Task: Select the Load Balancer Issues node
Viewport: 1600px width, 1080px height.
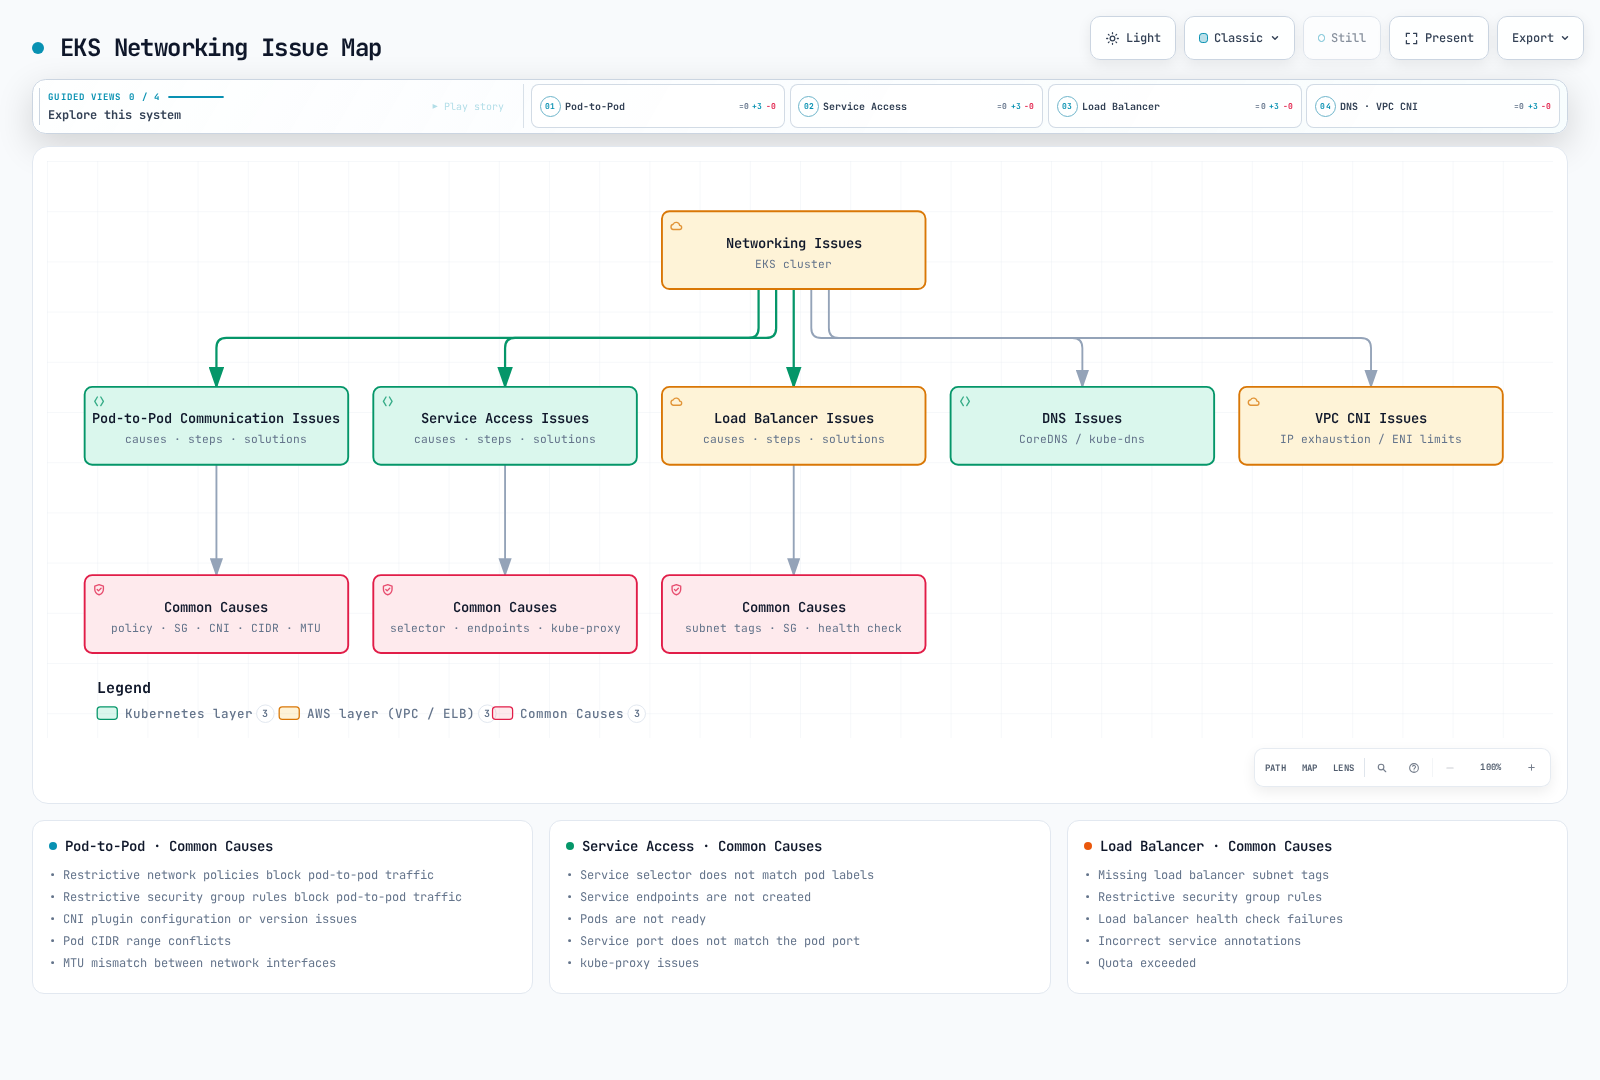Action: pyautogui.click(x=794, y=426)
